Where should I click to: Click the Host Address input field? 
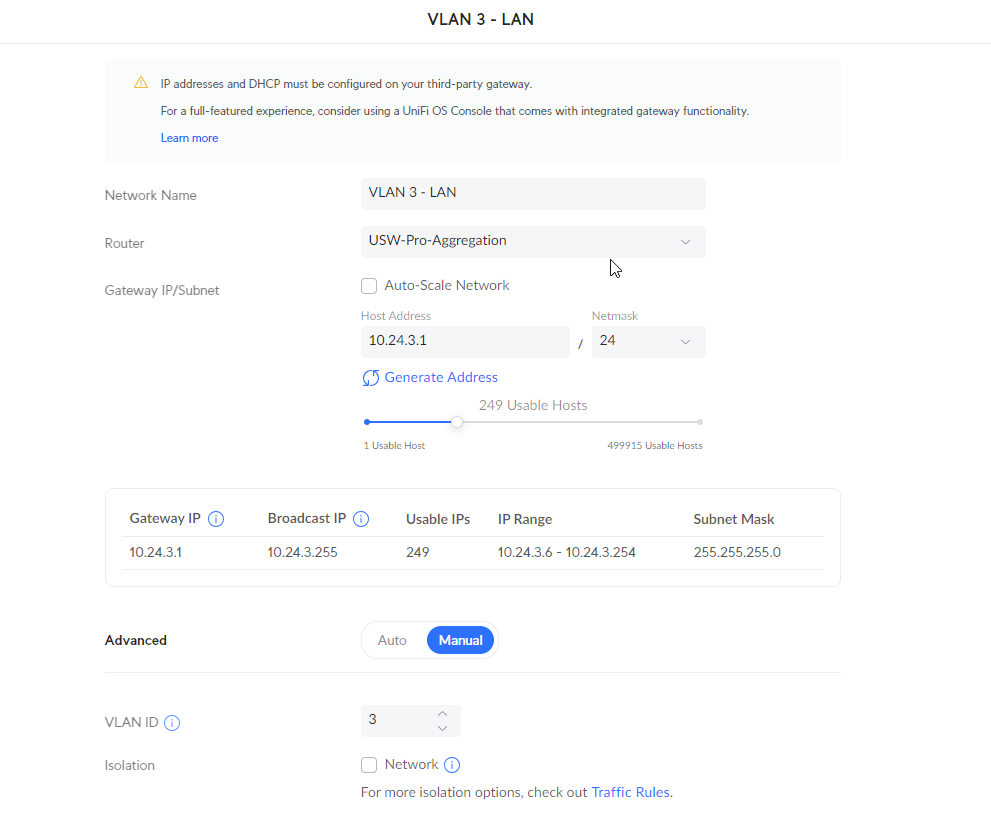click(464, 341)
